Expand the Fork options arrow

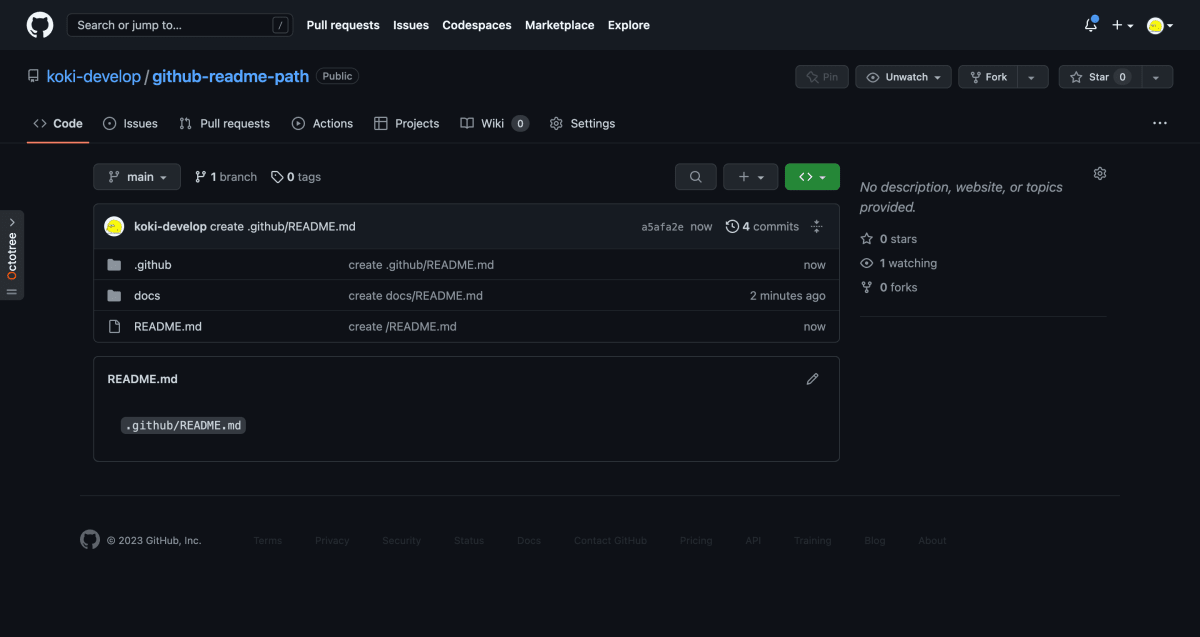pyautogui.click(x=1033, y=77)
